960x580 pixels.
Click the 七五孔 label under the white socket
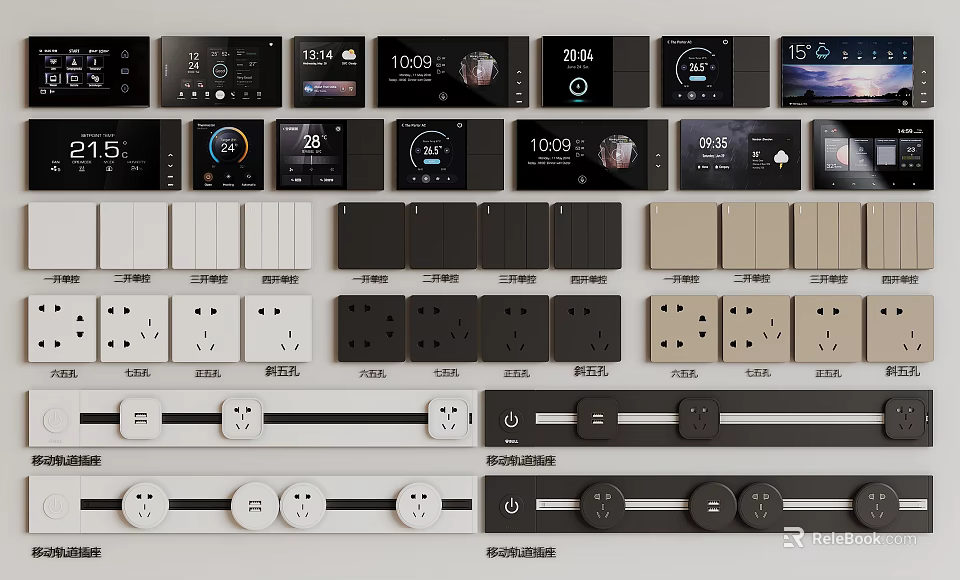click(x=137, y=372)
